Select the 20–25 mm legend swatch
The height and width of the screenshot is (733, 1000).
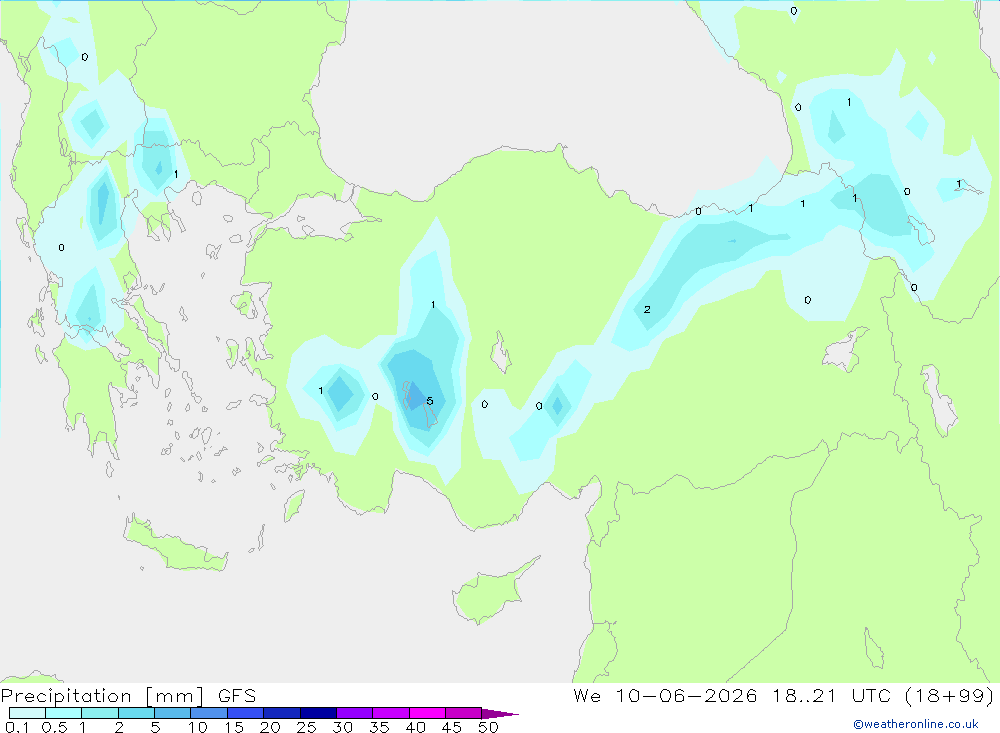coord(281,713)
